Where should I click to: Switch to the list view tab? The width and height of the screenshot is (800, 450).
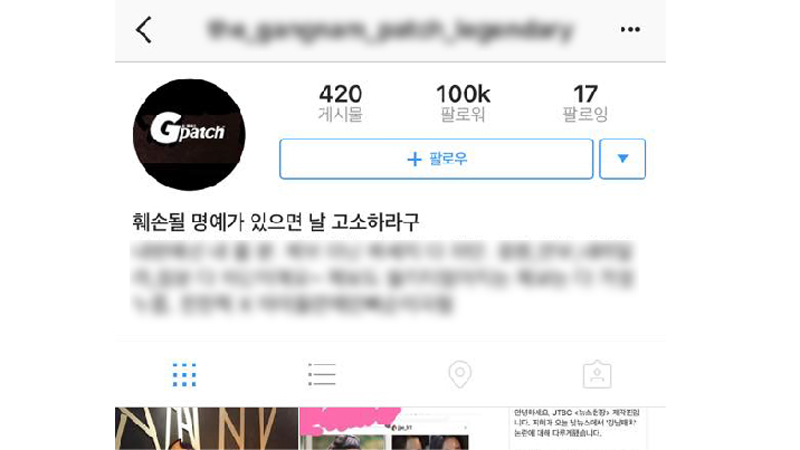click(x=322, y=374)
